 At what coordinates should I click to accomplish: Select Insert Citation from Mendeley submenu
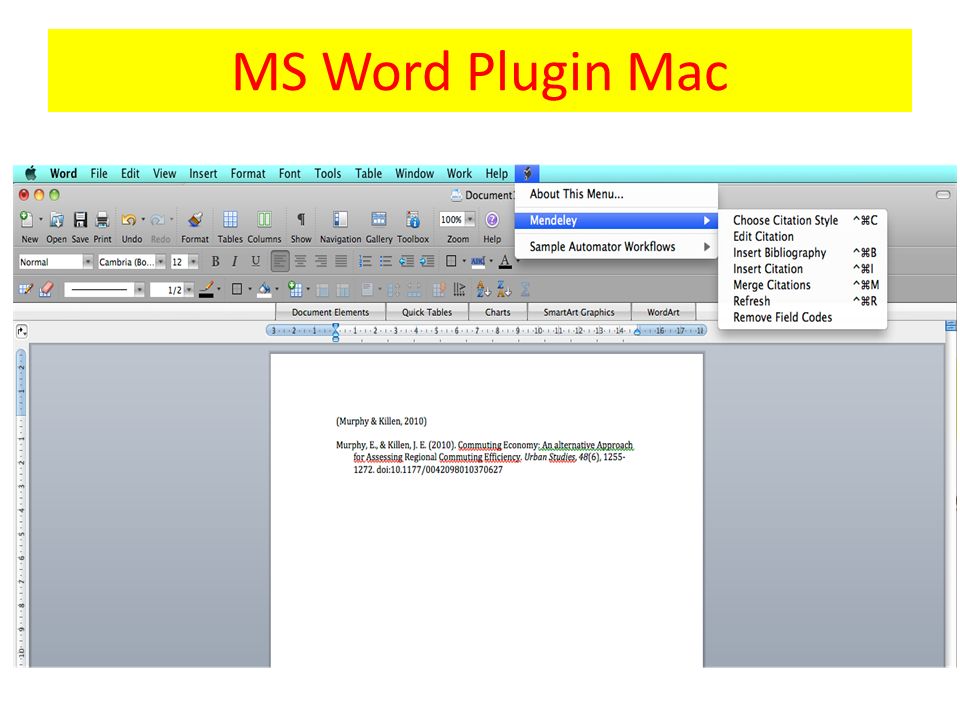[803, 269]
